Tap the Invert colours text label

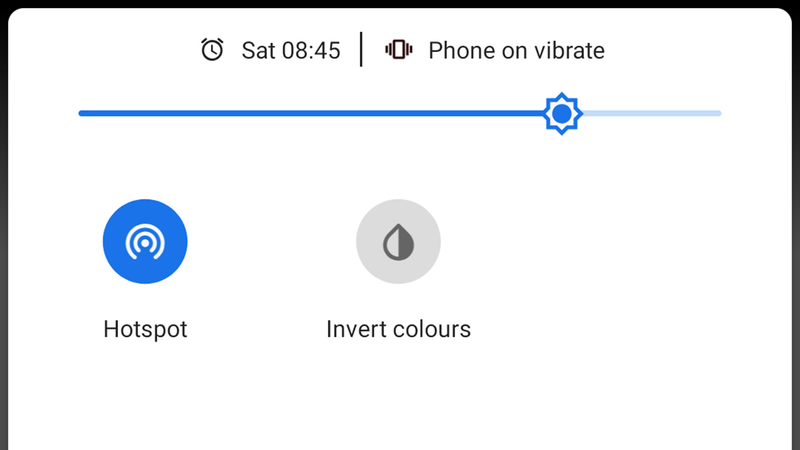[x=398, y=329]
